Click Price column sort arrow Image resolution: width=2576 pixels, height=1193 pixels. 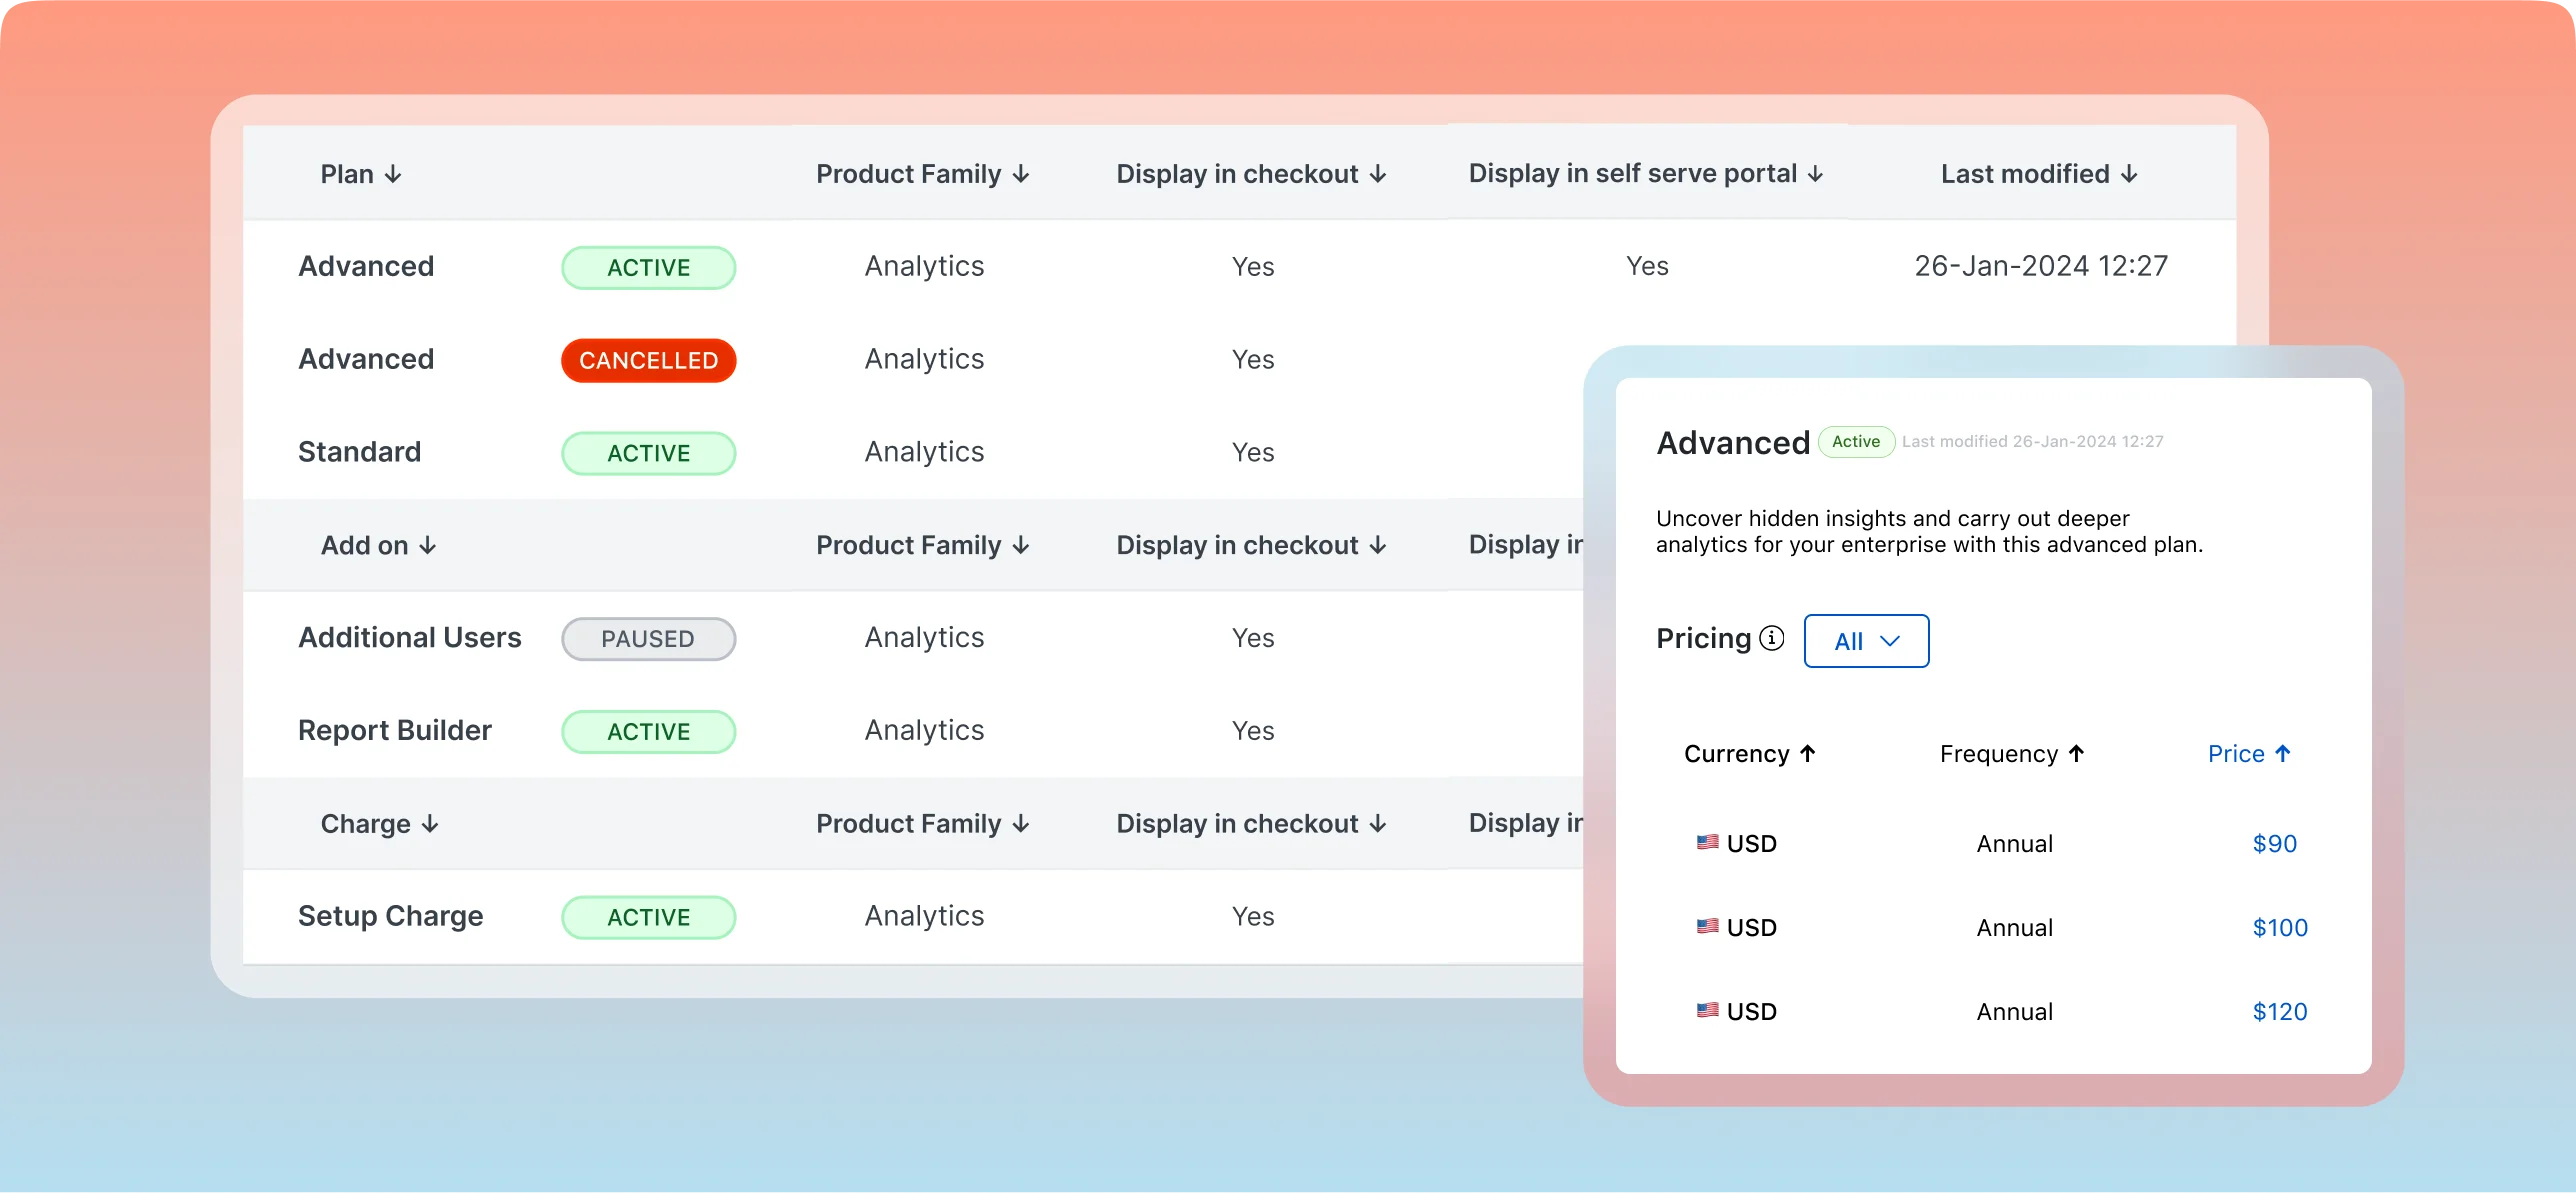pyautogui.click(x=2282, y=753)
